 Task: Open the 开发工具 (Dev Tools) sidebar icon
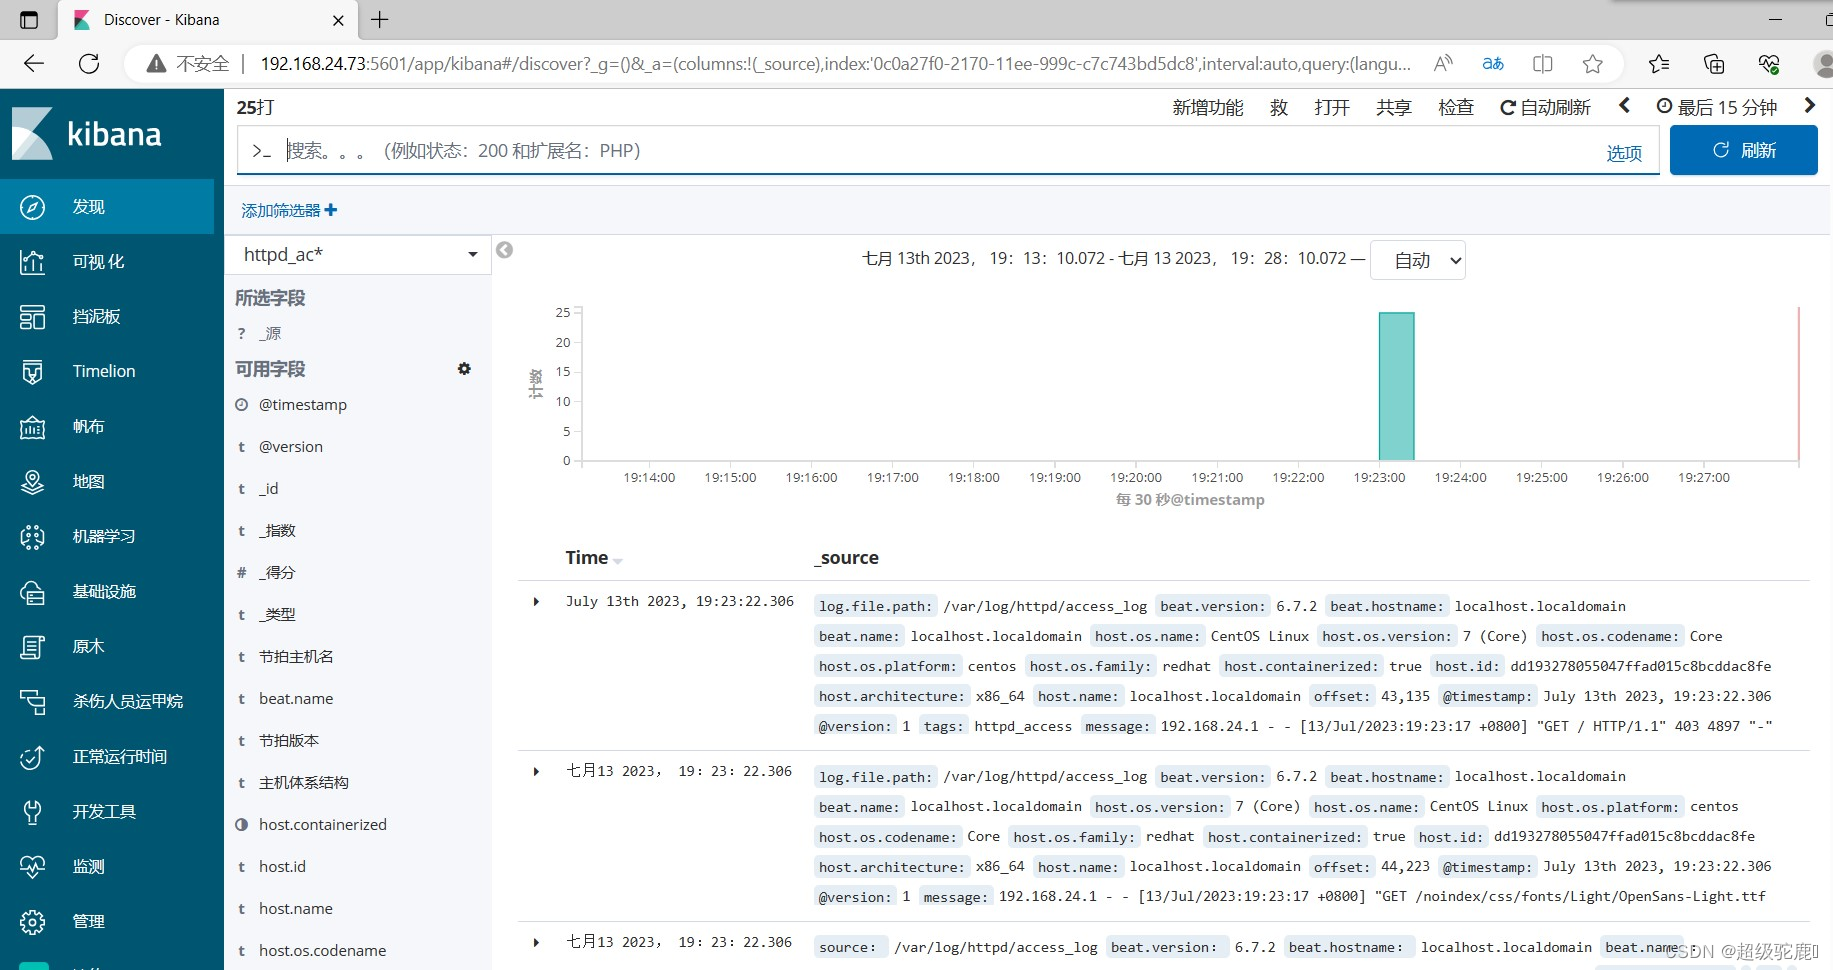tap(32, 812)
